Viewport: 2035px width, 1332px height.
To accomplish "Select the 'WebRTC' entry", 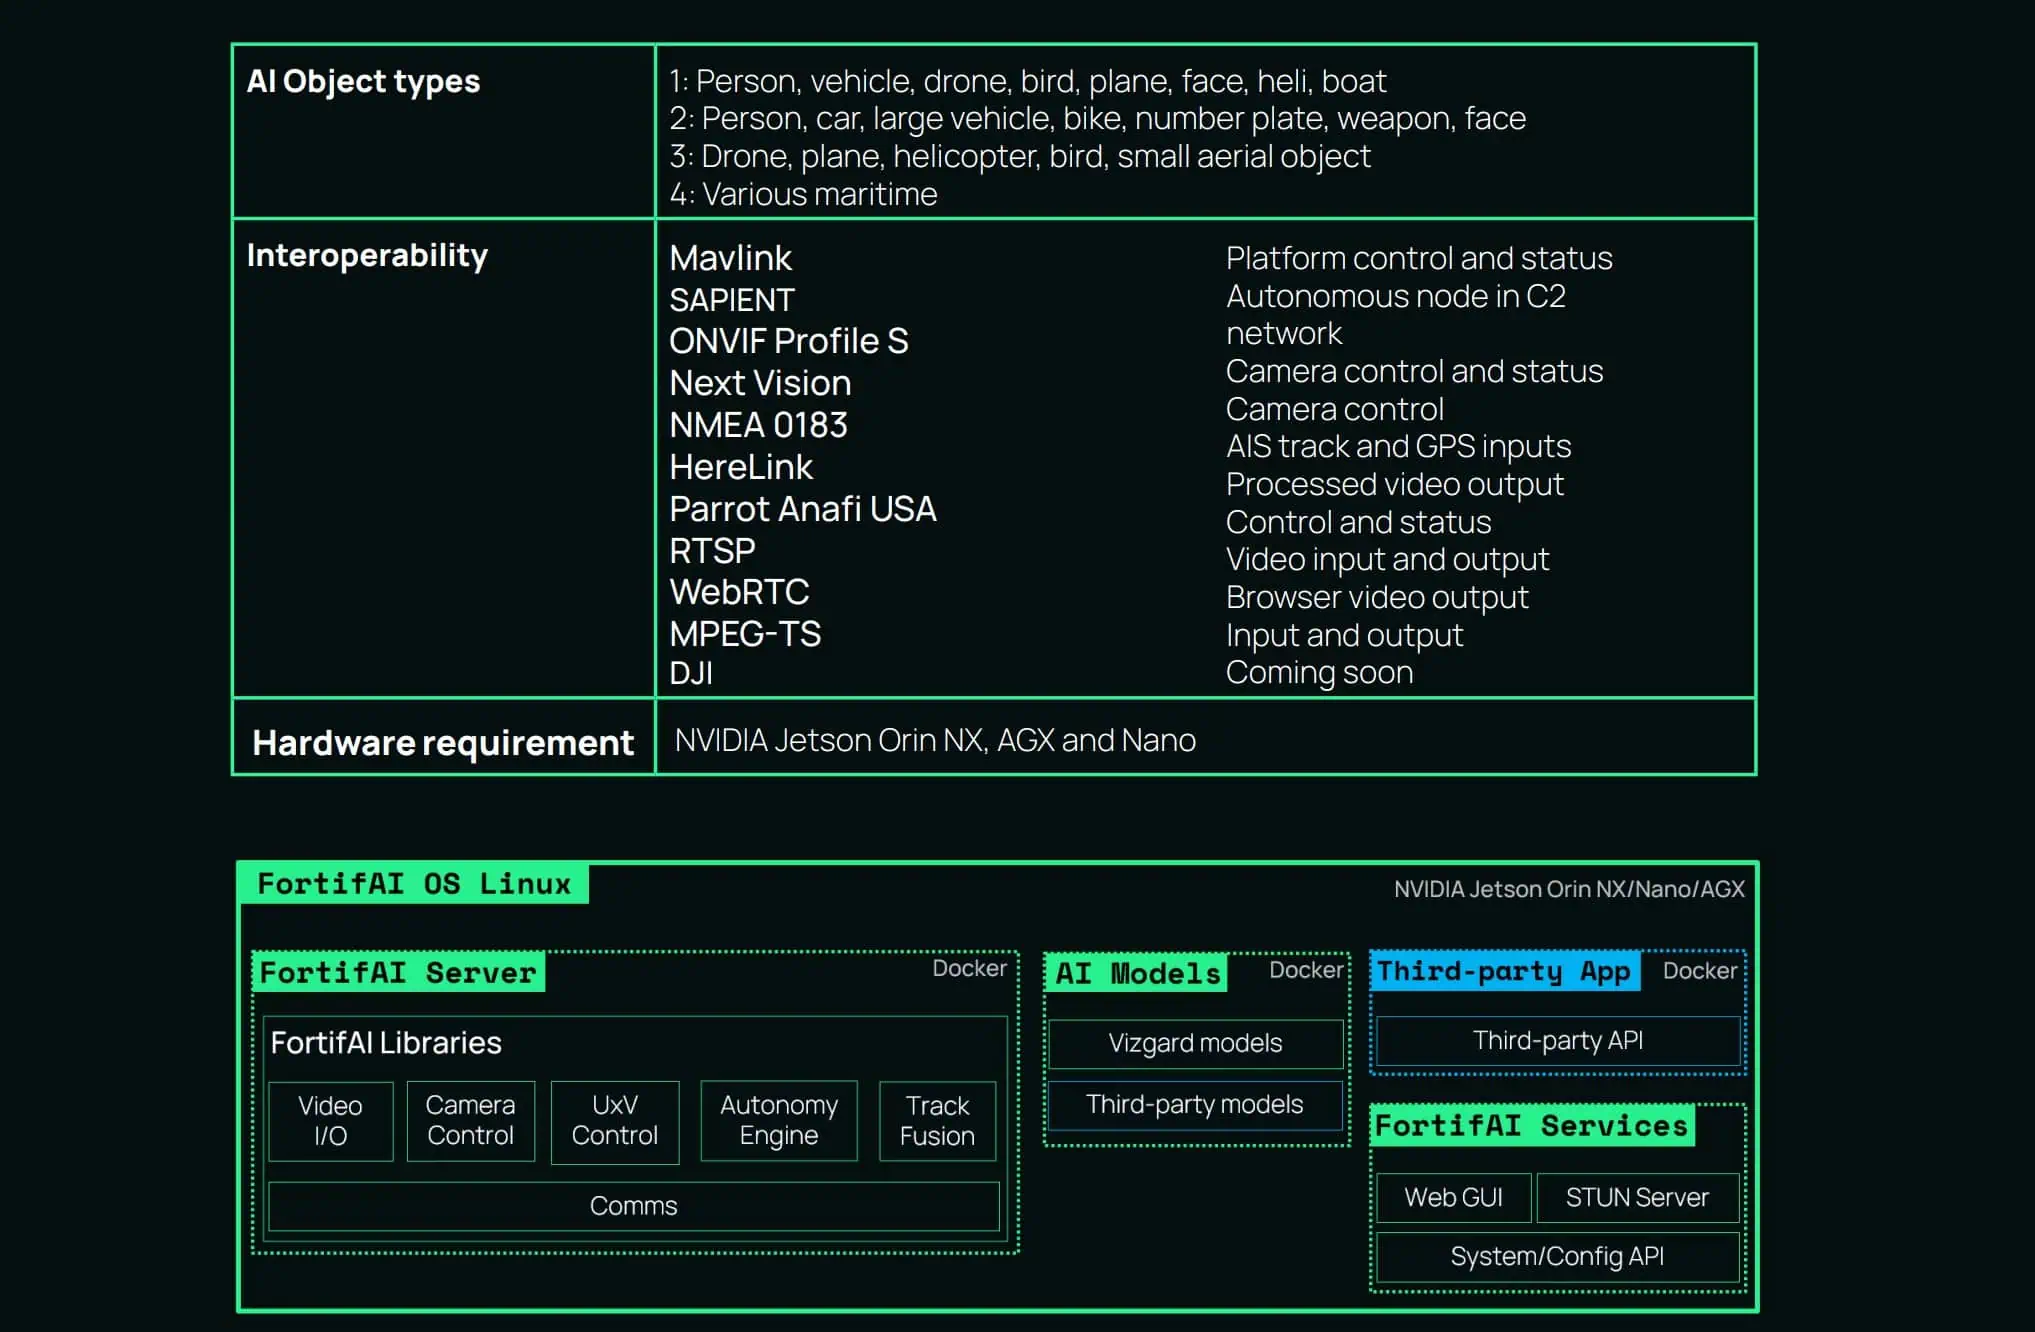I will point(739,592).
